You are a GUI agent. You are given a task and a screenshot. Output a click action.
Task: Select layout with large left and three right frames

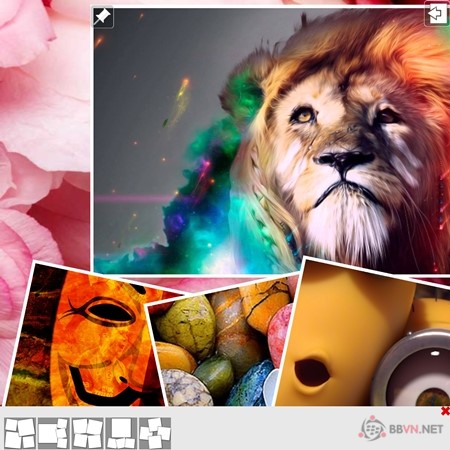coord(53,433)
